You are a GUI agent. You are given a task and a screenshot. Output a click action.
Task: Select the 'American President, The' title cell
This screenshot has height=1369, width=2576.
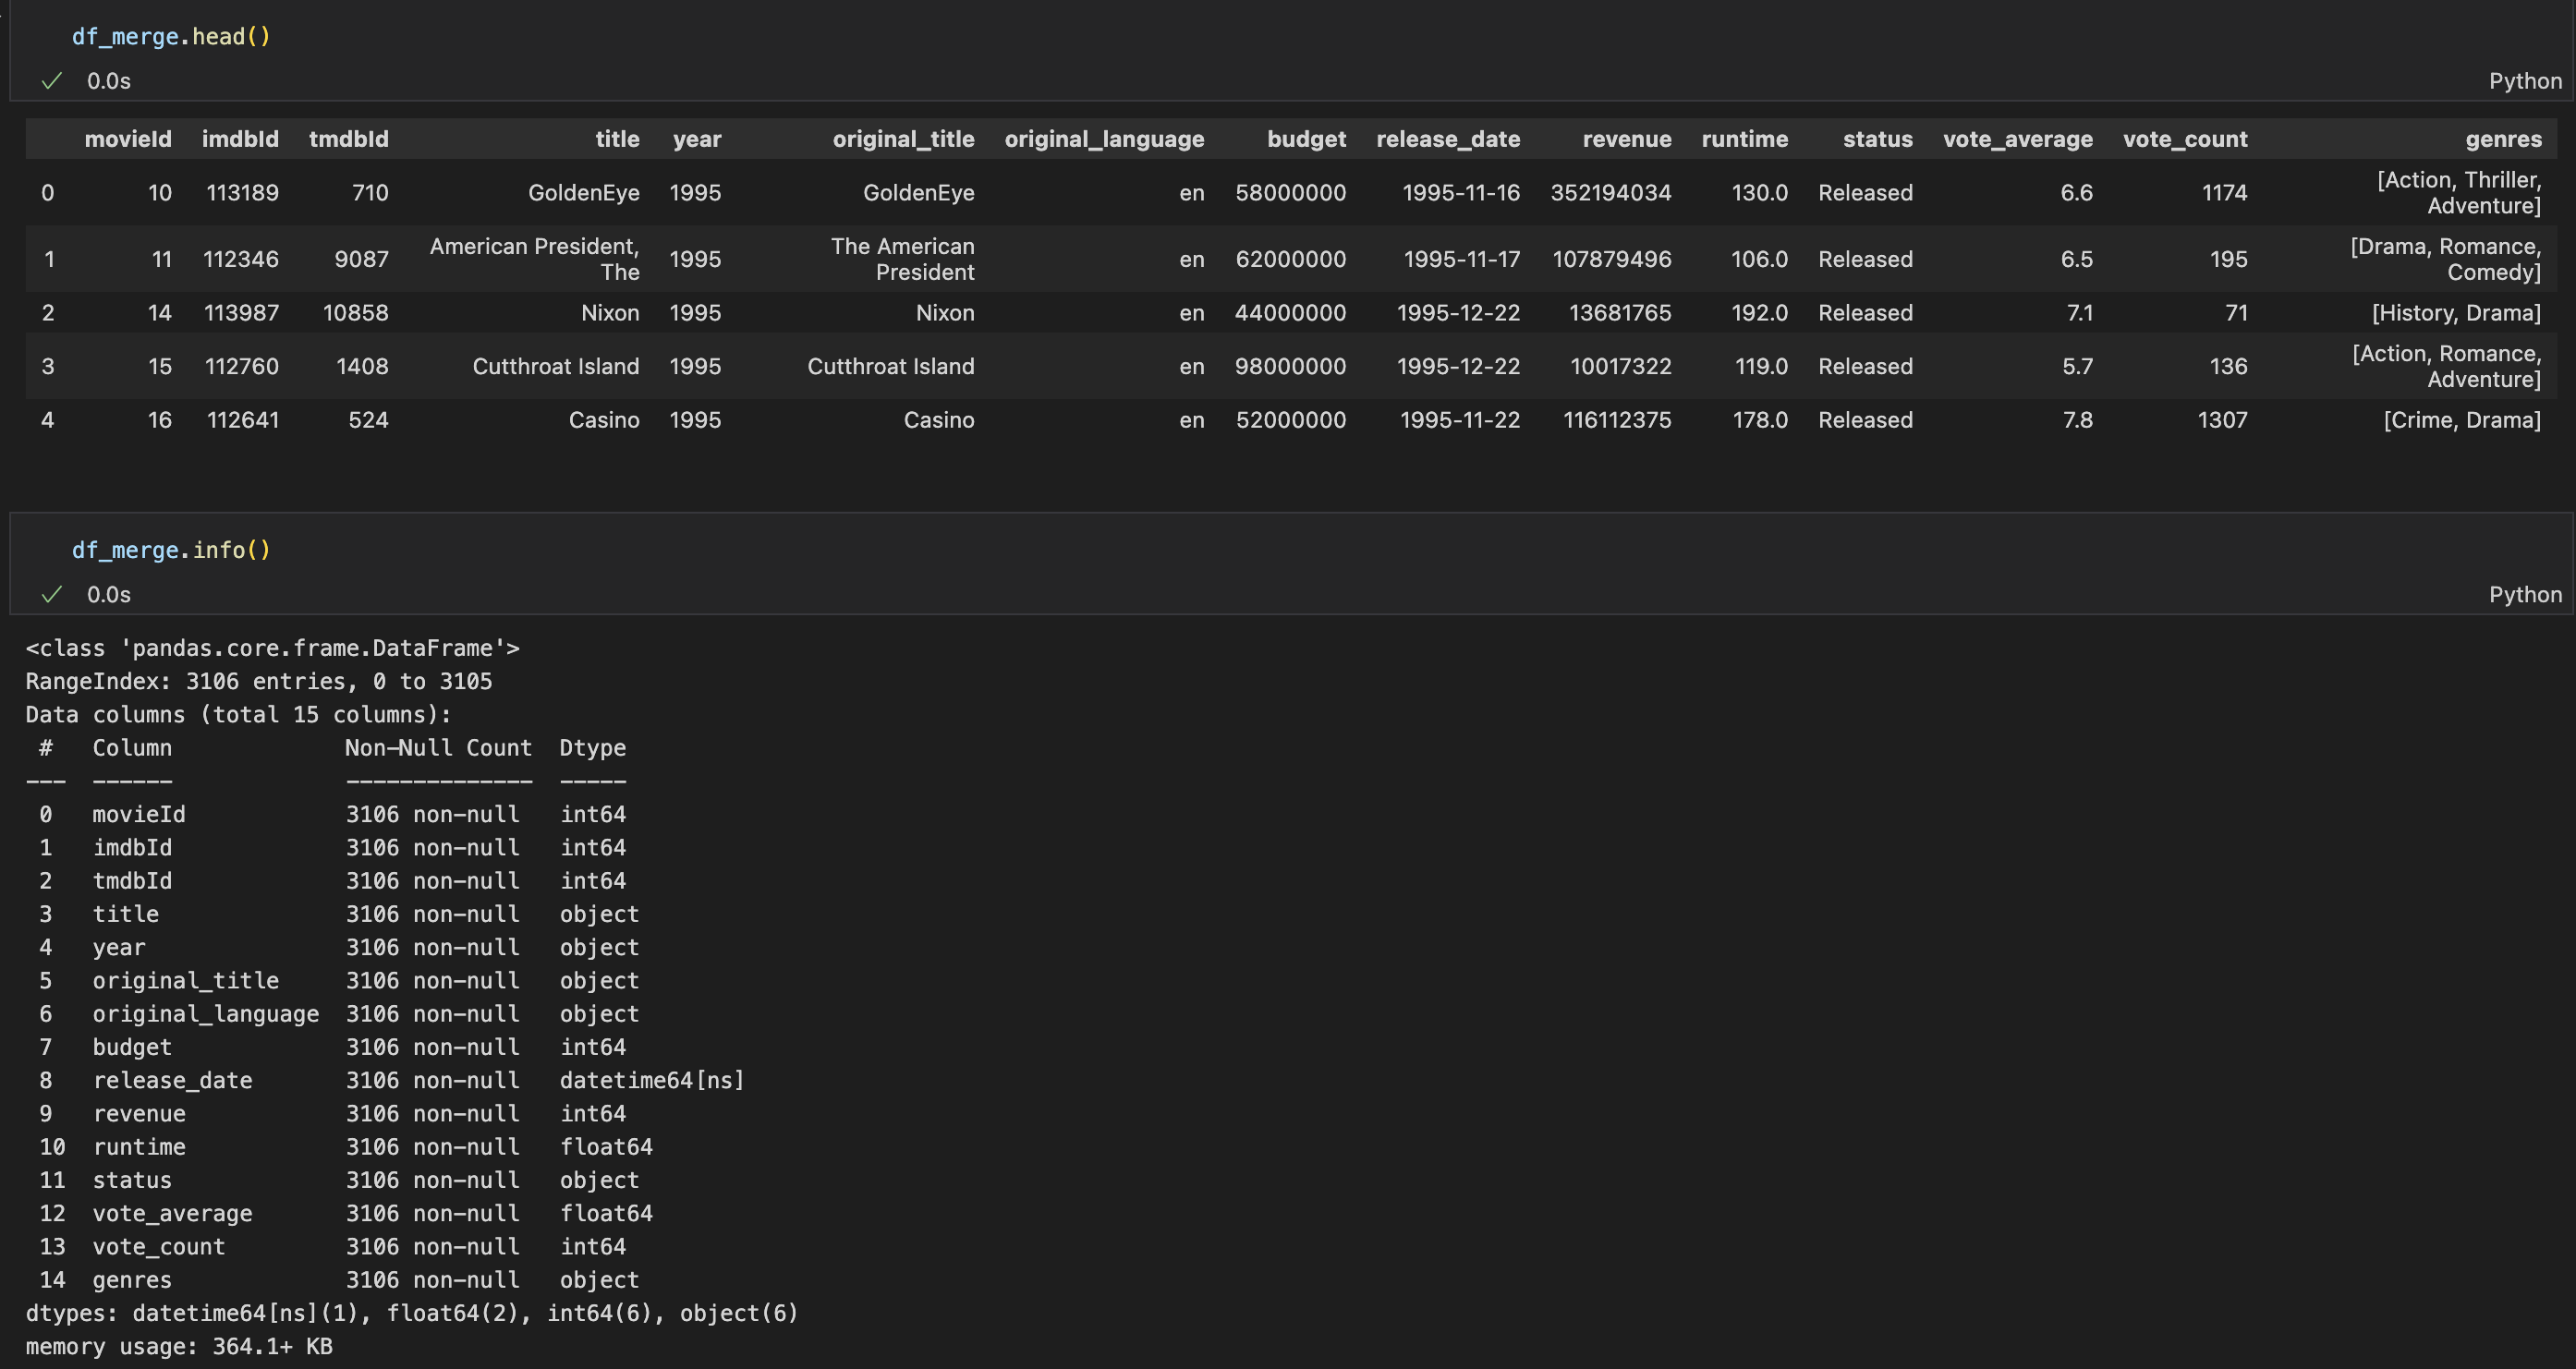click(x=534, y=259)
